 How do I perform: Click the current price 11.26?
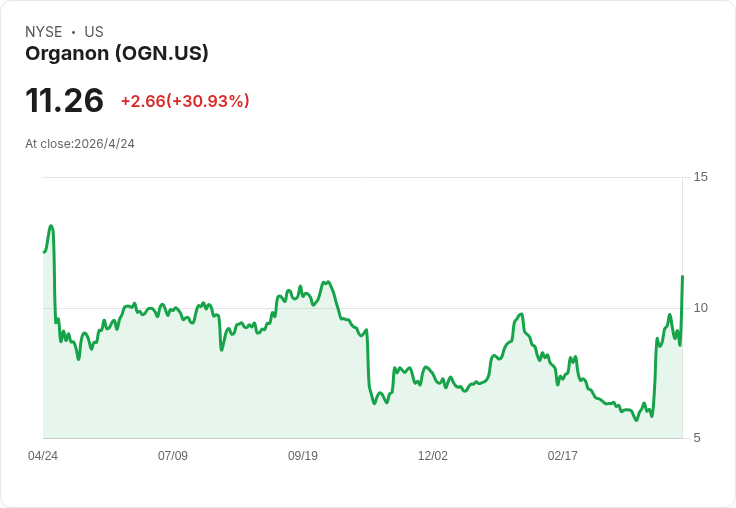64,100
